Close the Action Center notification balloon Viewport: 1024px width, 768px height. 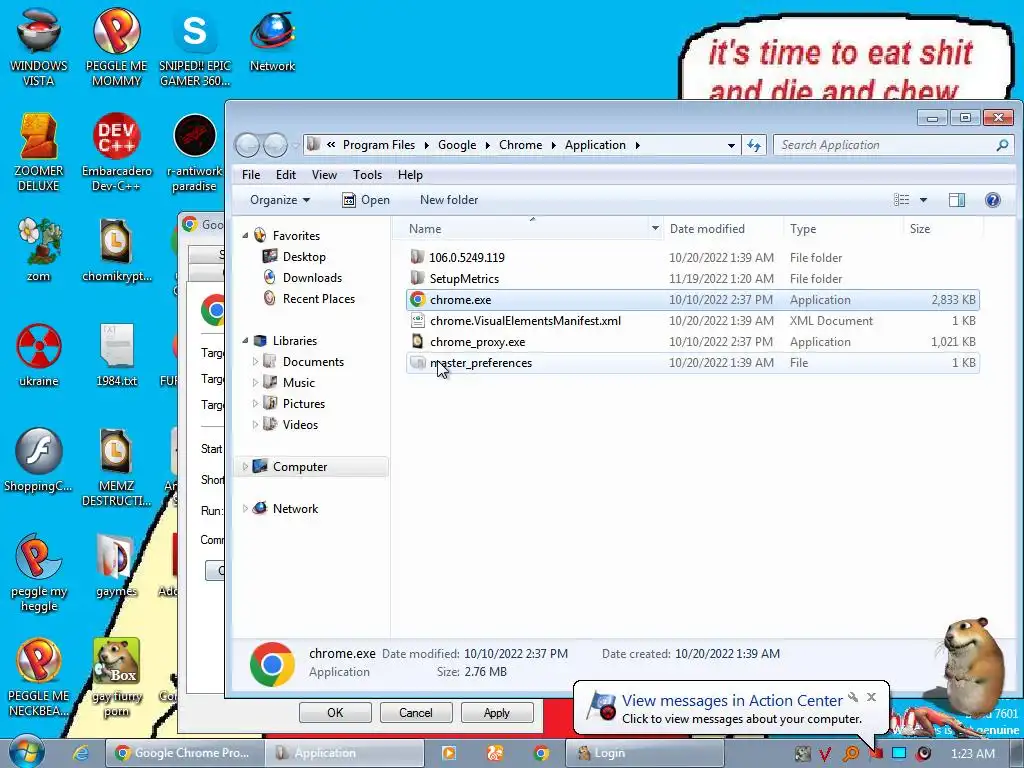(871, 697)
